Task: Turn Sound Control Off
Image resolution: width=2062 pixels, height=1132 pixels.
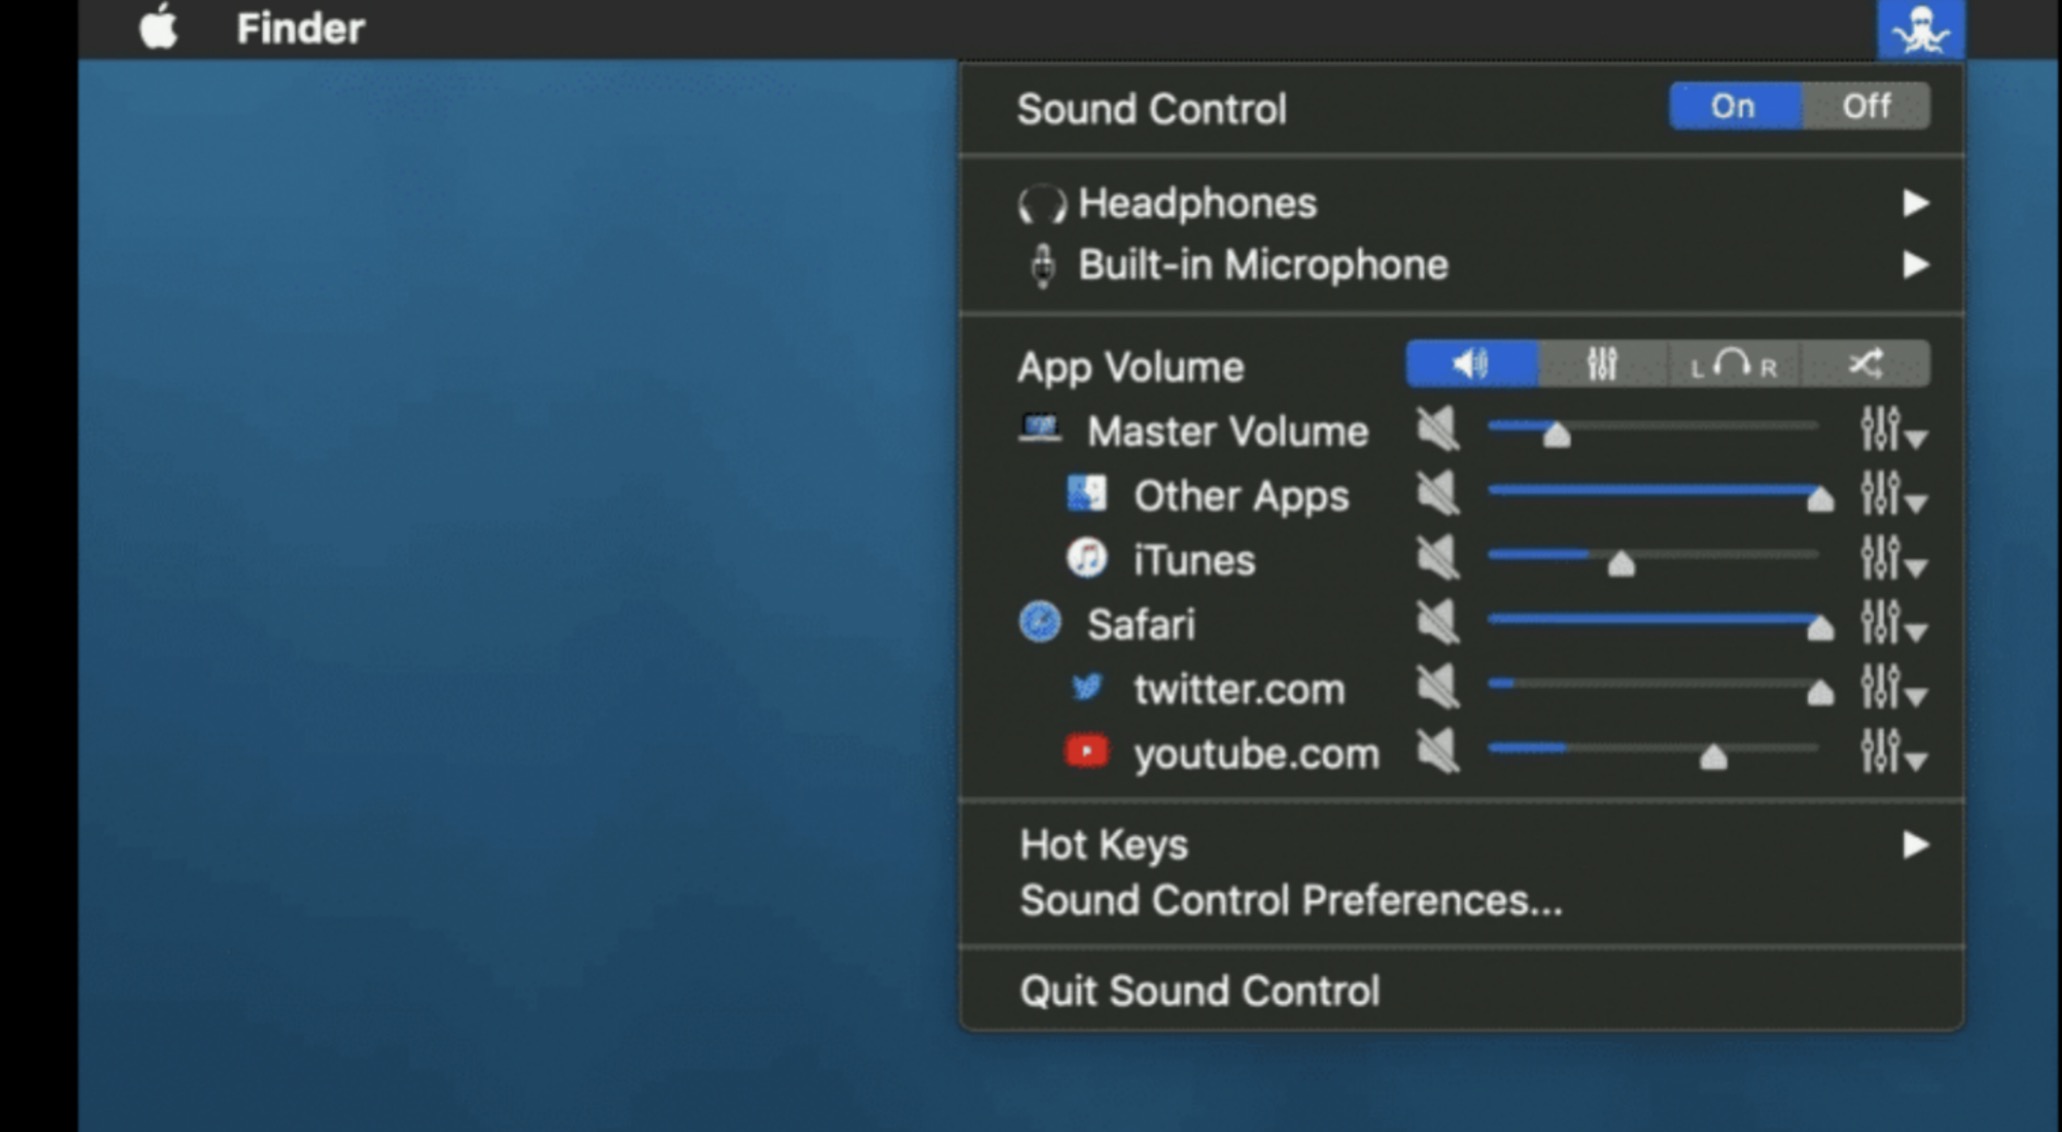Action: [x=1866, y=106]
